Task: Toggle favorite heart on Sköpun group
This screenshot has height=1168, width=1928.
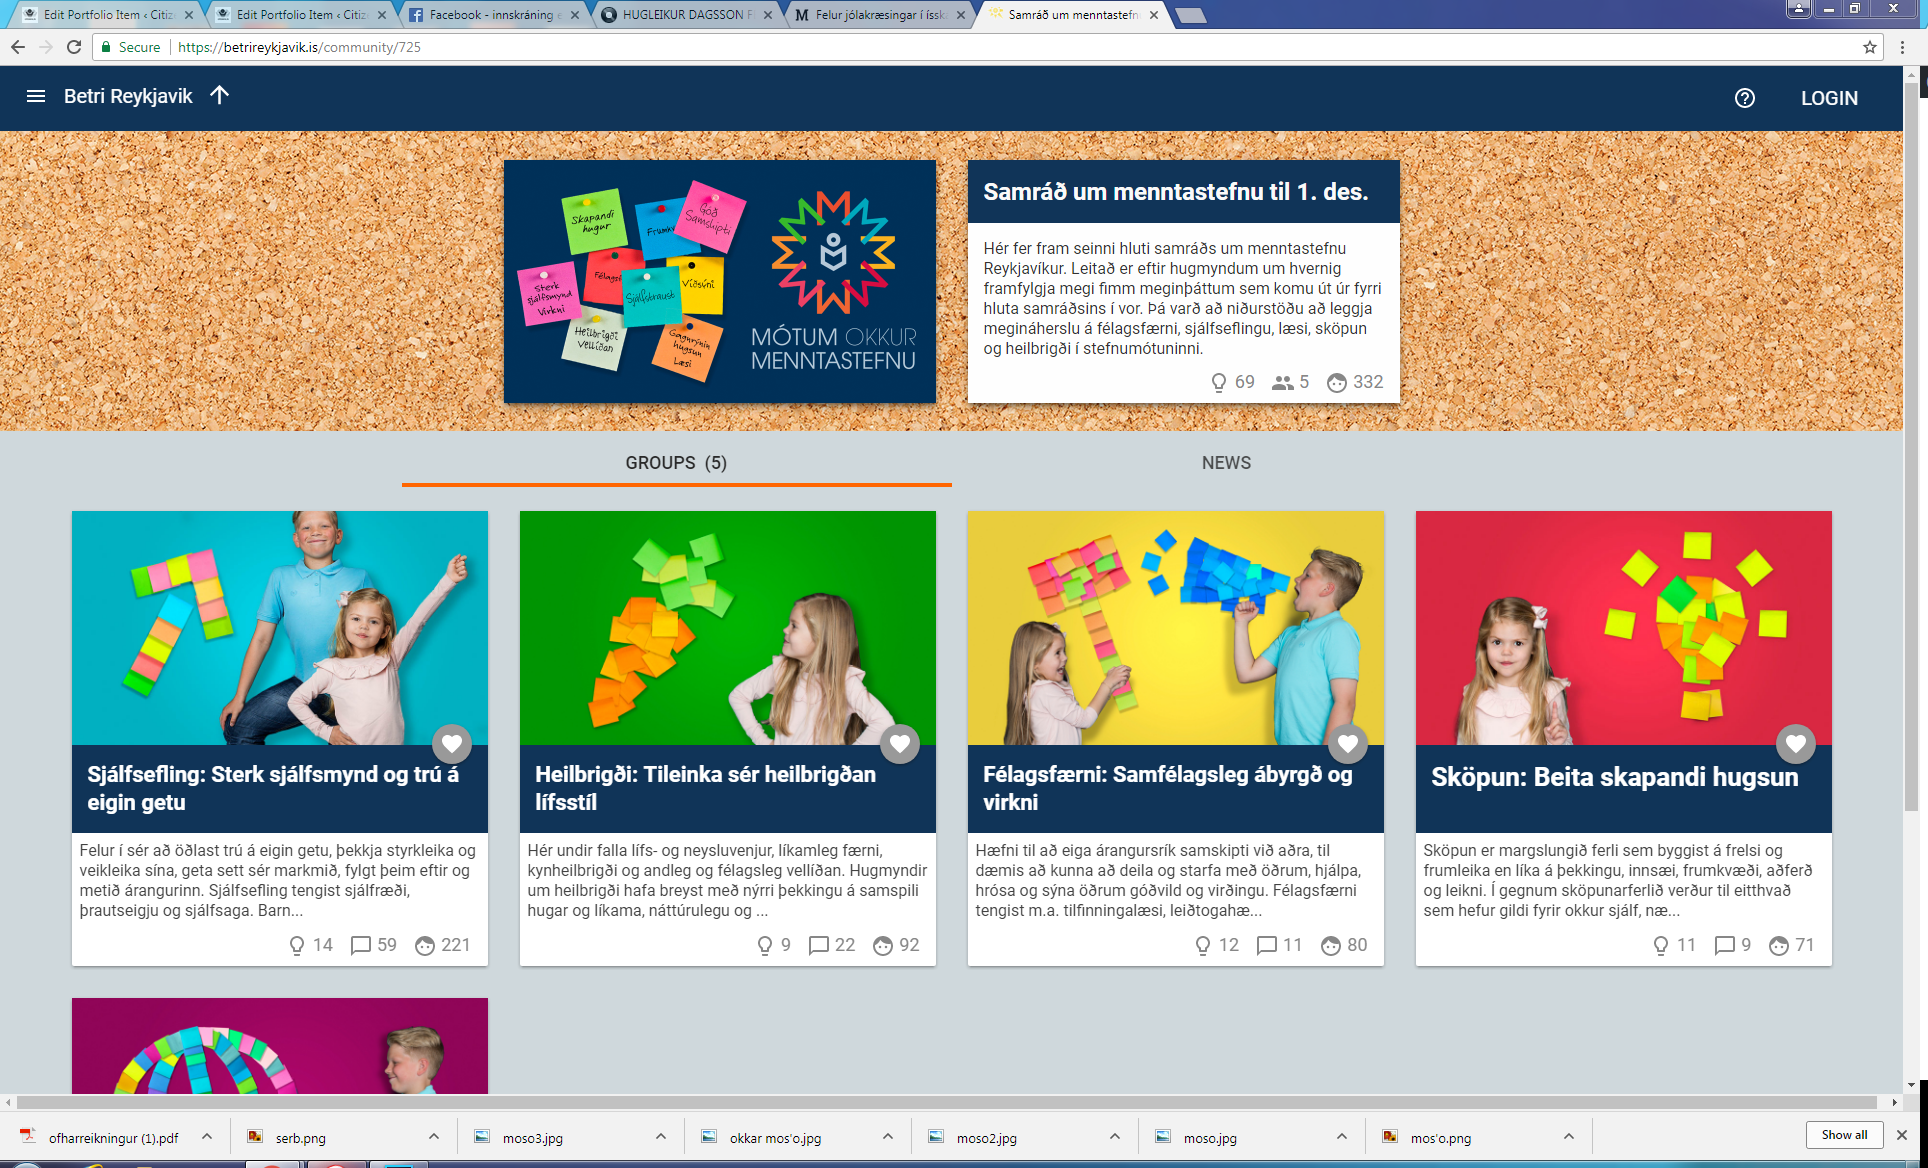Action: point(1796,743)
